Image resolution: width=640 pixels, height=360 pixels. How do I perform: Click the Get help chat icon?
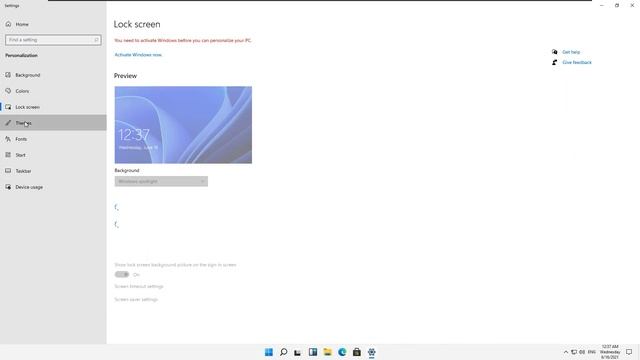click(x=554, y=52)
